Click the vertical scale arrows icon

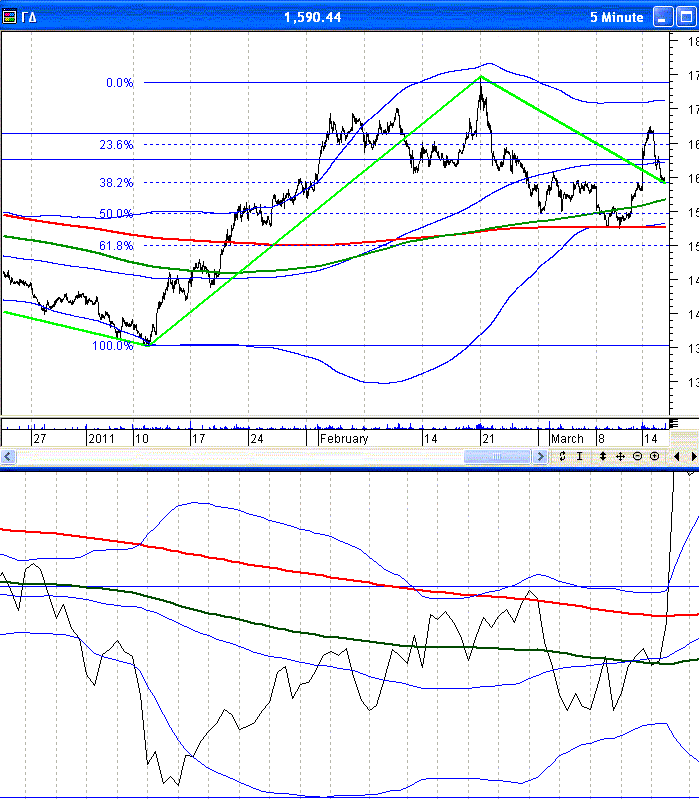pyautogui.click(x=603, y=456)
